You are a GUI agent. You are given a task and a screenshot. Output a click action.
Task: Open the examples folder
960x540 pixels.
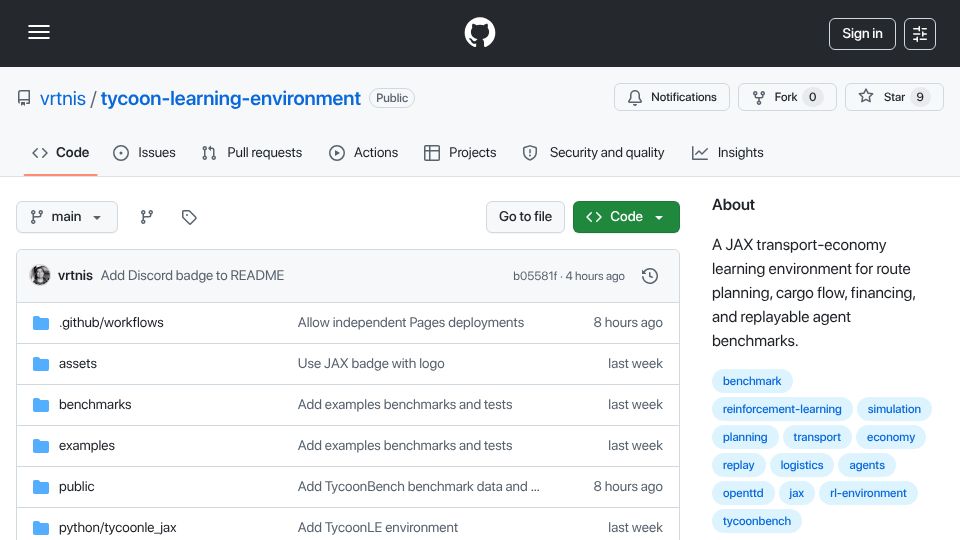(x=87, y=446)
